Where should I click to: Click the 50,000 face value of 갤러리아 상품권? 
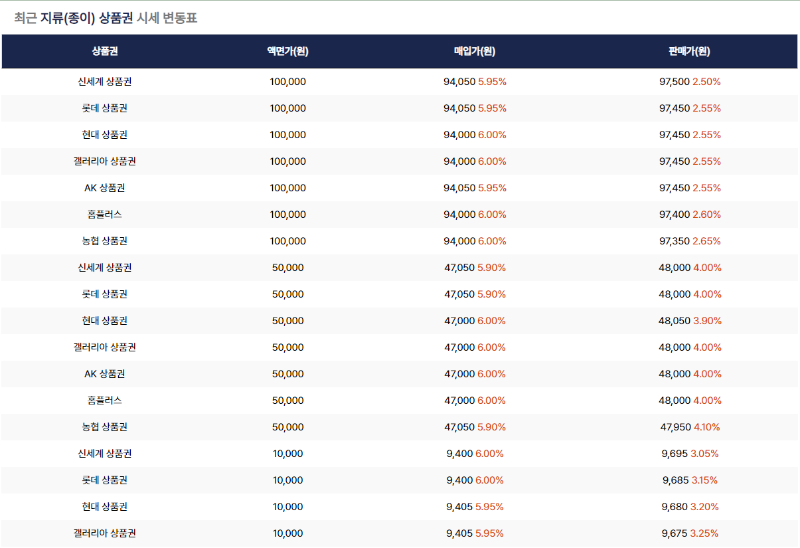[x=288, y=347]
